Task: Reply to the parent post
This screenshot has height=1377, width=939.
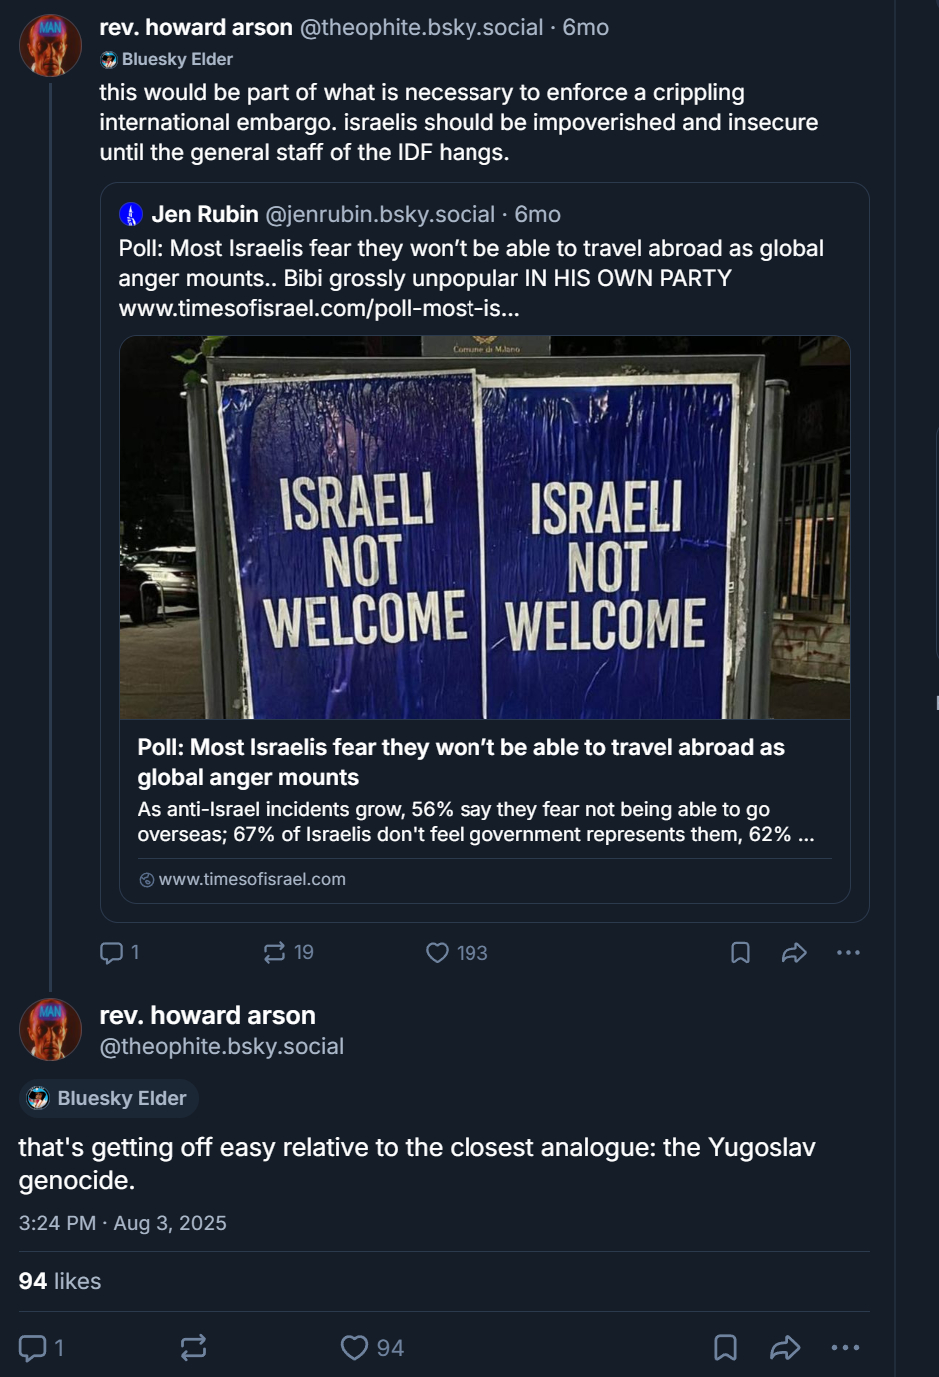Action: coord(112,953)
